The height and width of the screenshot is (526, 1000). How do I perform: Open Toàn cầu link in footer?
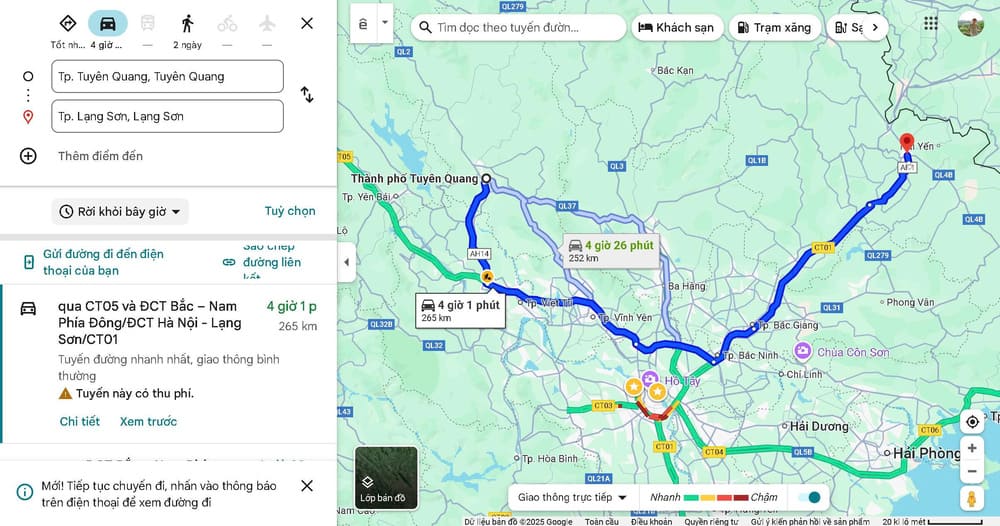[x=602, y=522]
